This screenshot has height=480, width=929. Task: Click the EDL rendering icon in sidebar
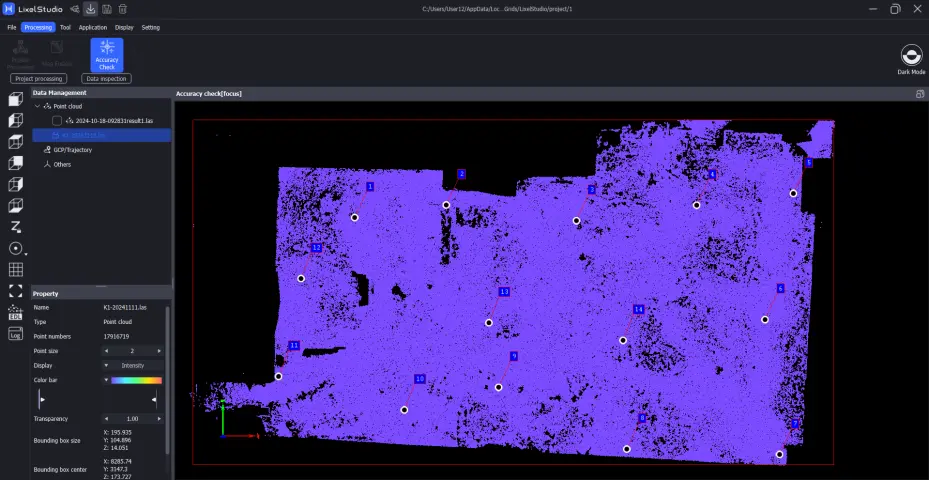pyautogui.click(x=15, y=313)
